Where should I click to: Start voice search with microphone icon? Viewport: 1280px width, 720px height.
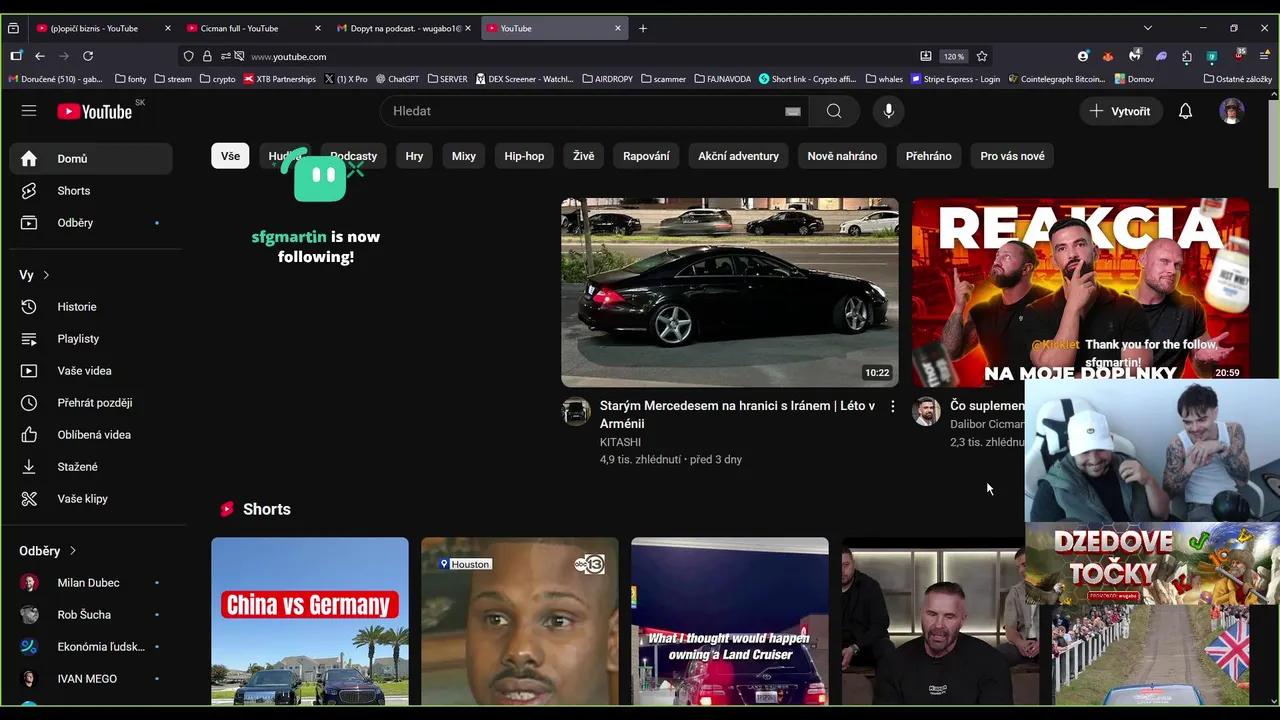pos(888,111)
